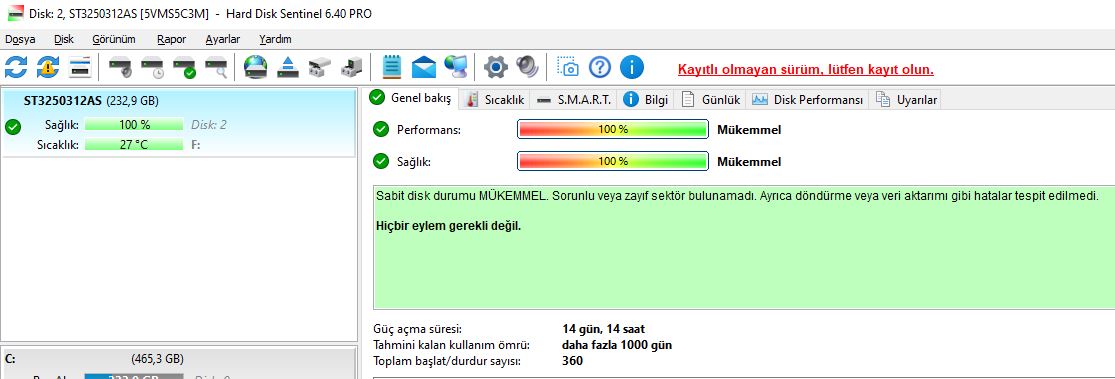Switch to the Uyarılar tab
Viewport: 1115px width, 379px height.
[x=907, y=100]
